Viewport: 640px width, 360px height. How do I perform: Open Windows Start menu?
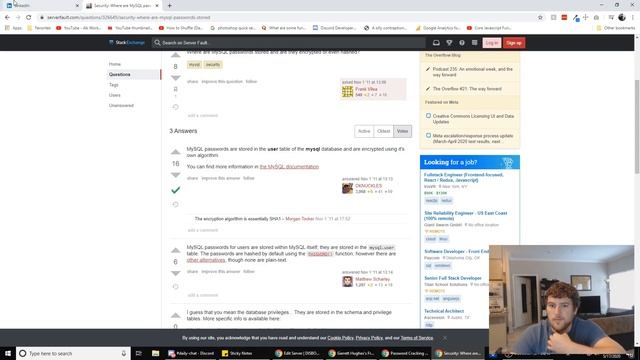click(x=8, y=353)
